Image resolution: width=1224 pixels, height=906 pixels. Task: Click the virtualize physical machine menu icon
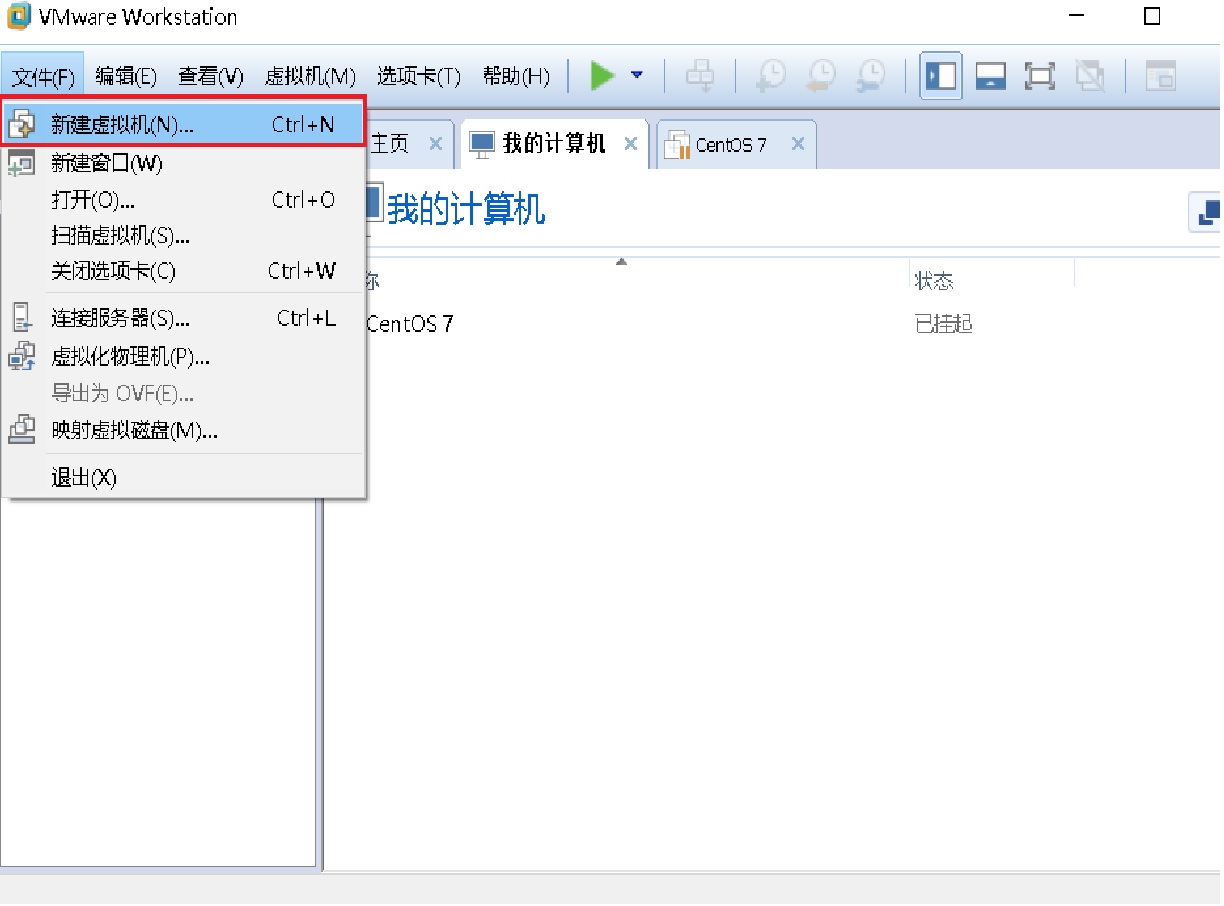pyautogui.click(x=22, y=357)
